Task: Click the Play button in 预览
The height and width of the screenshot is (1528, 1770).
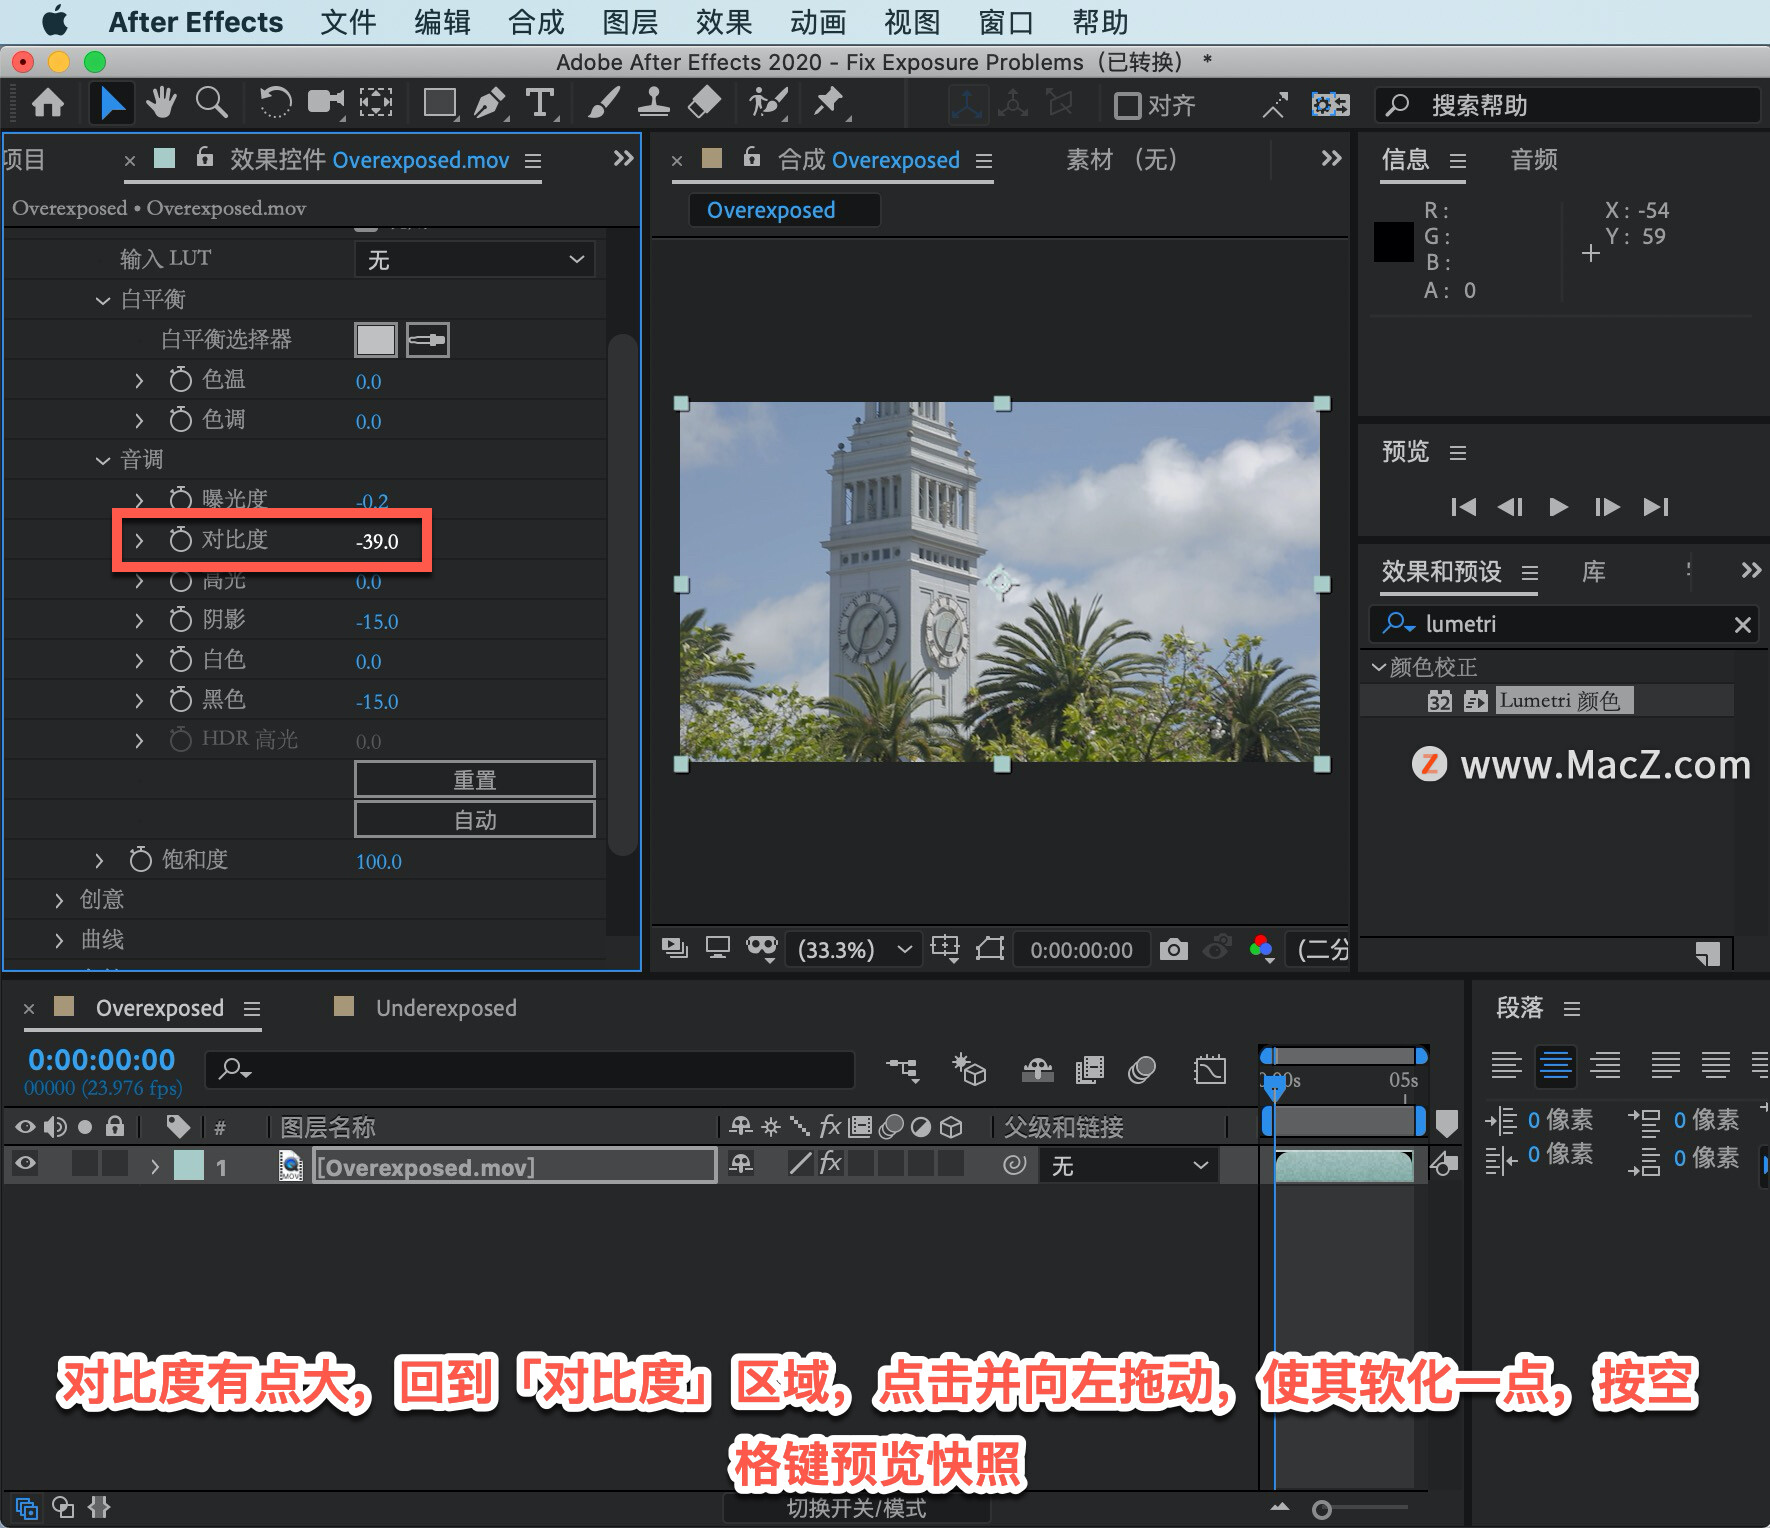Action: [x=1558, y=507]
